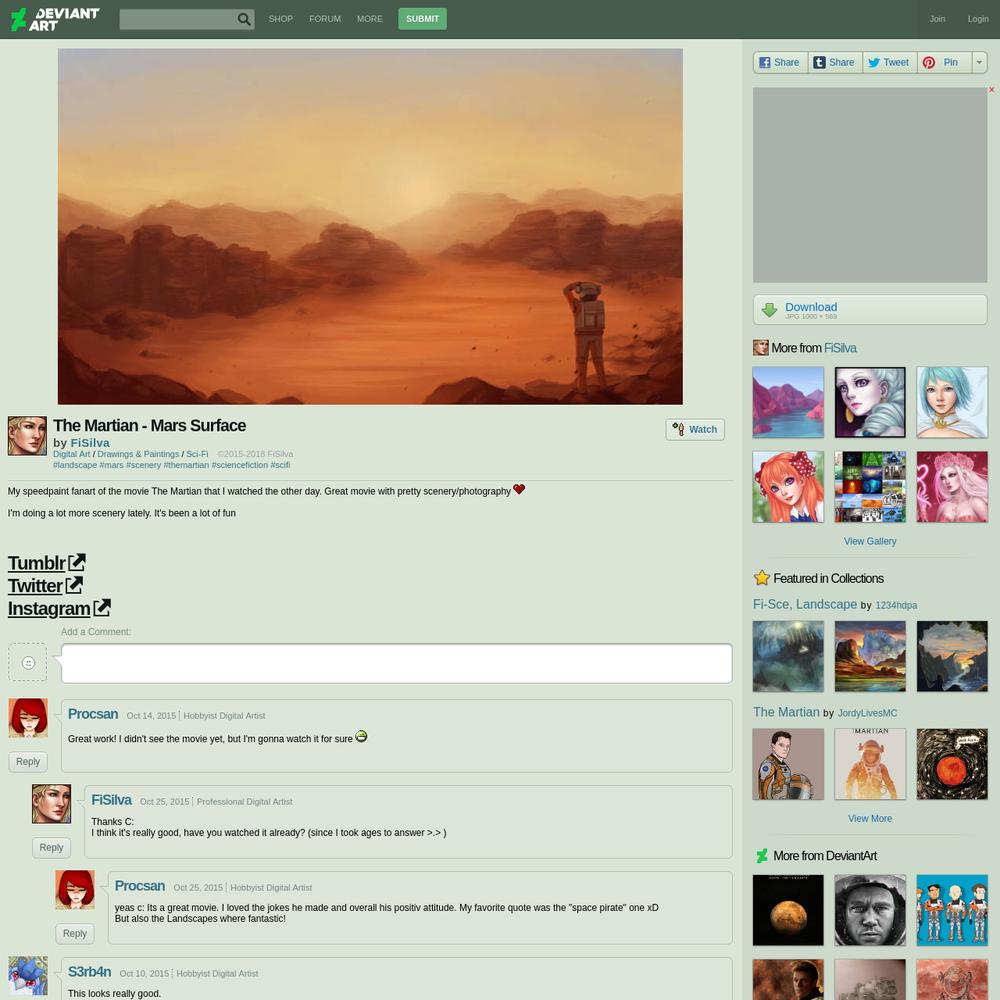The height and width of the screenshot is (1000, 1000).
Task: Close the sidebar advertisement
Action: point(991,90)
